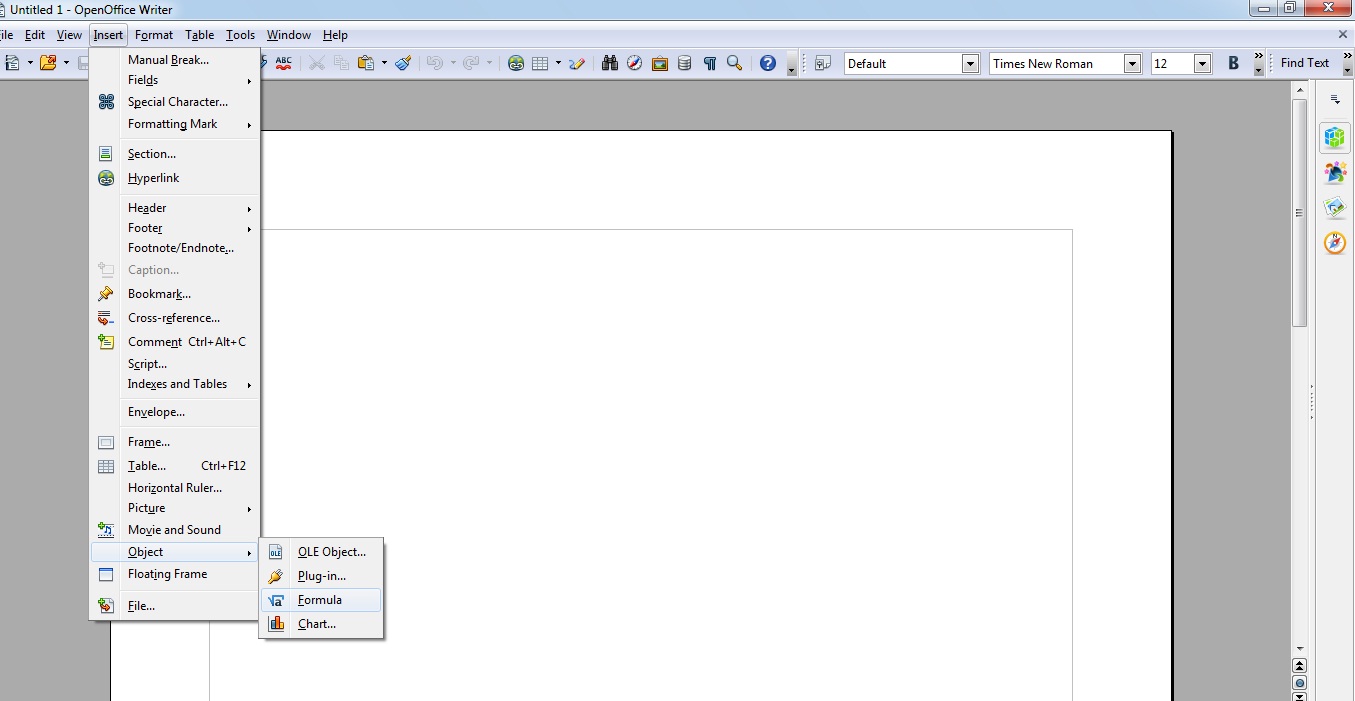
Task: Open the Gallery picture icon in toolbar
Action: 660,63
